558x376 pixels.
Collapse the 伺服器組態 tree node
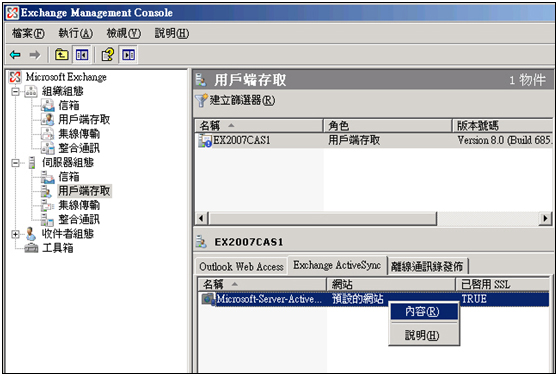coord(15,163)
